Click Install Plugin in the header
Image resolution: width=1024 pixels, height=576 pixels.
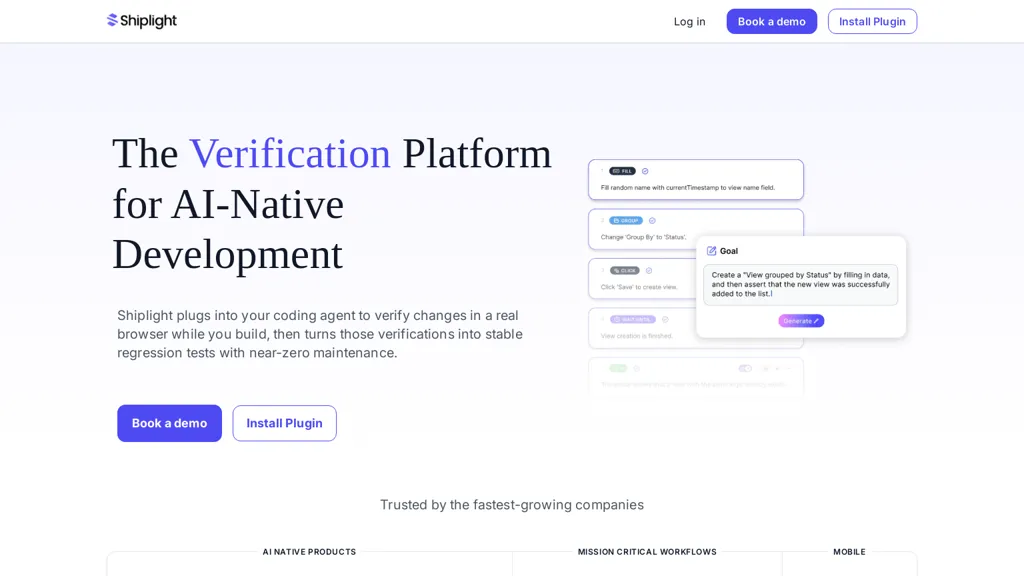pyautogui.click(x=872, y=22)
